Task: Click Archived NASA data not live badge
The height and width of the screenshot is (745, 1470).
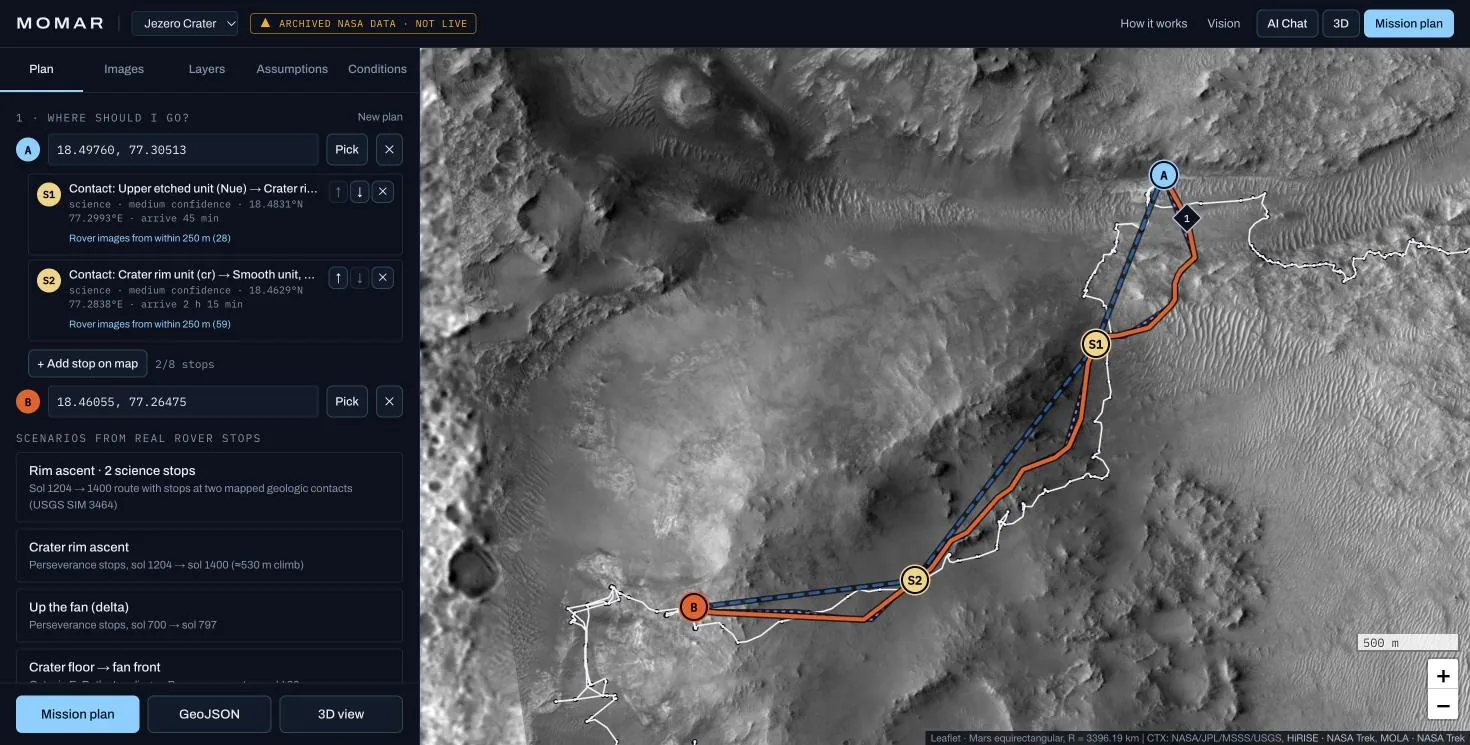Action: click(363, 23)
